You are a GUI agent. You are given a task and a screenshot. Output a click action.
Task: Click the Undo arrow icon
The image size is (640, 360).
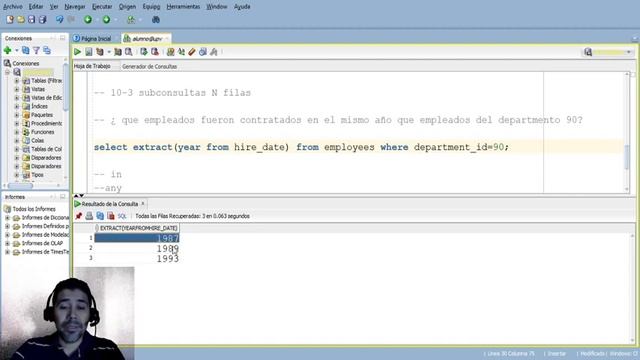[60, 19]
